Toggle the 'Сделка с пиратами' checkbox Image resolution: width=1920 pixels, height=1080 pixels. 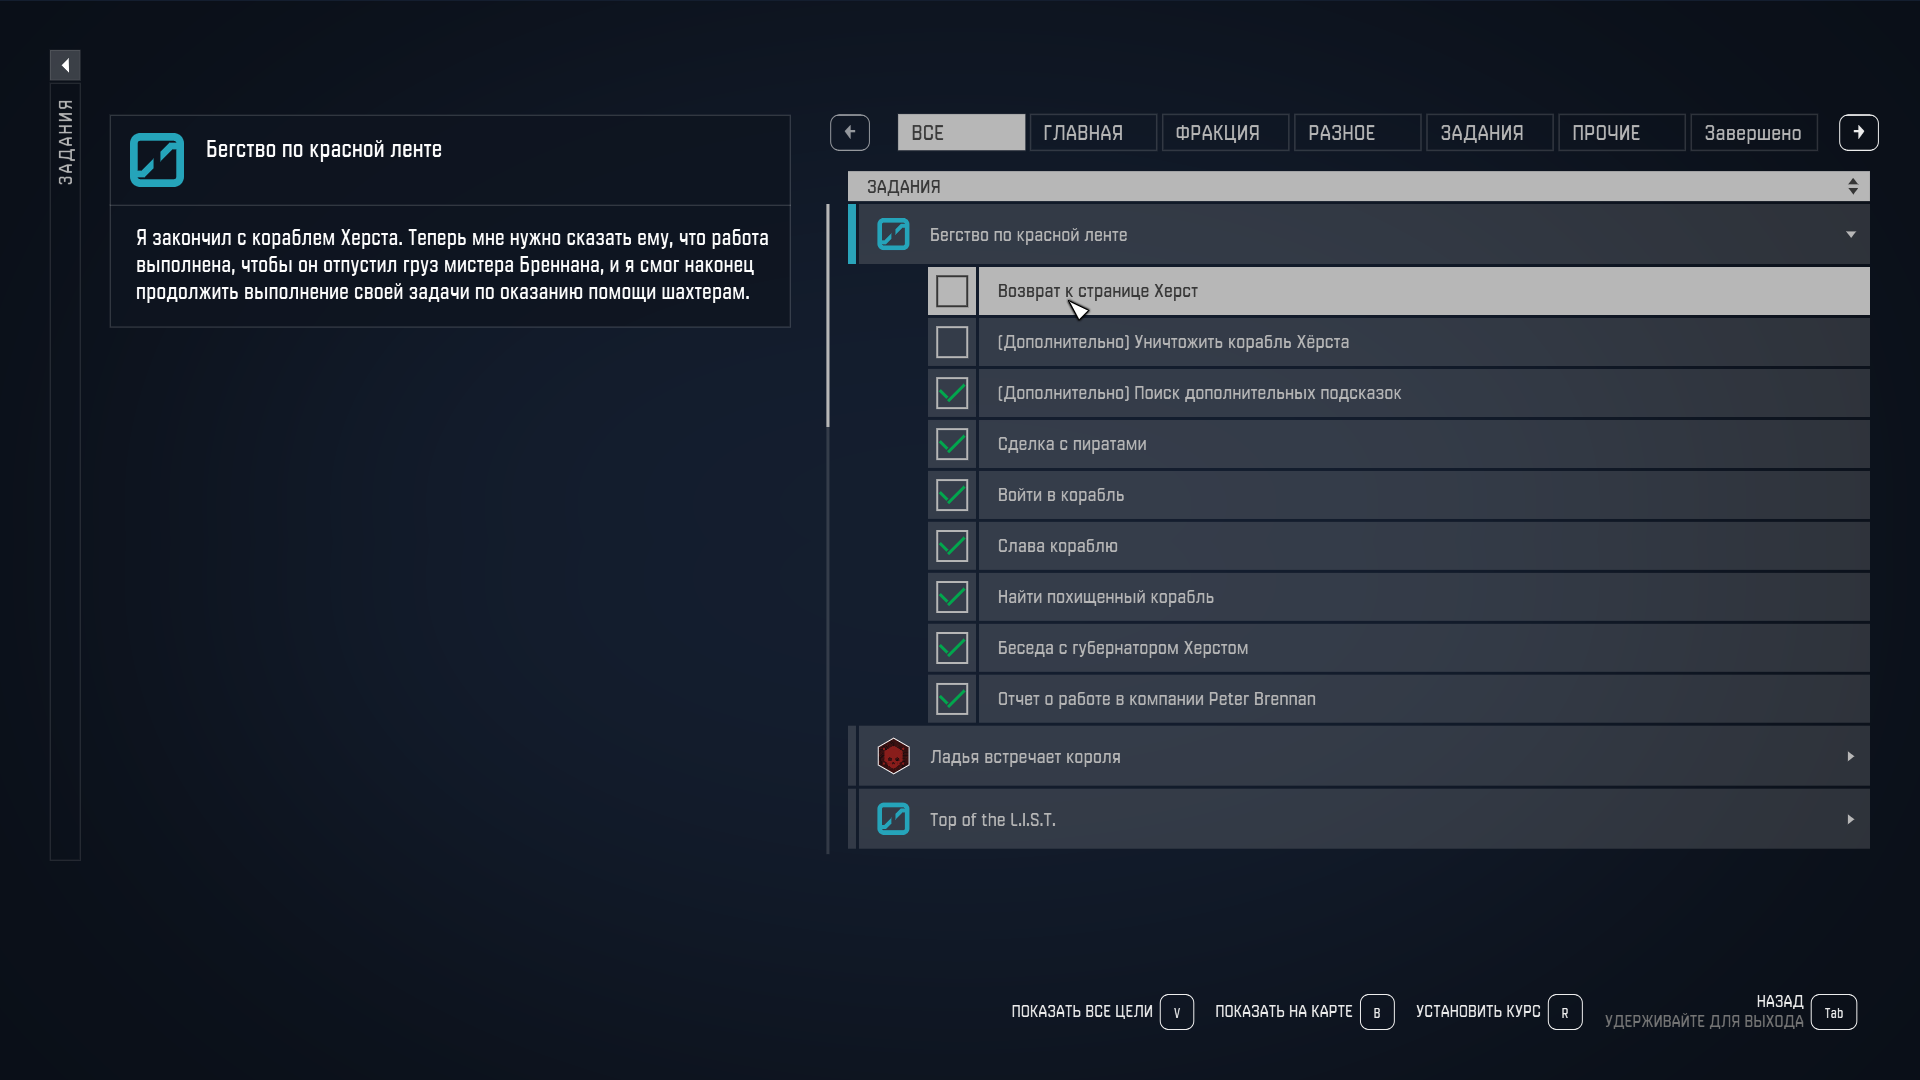(x=951, y=444)
